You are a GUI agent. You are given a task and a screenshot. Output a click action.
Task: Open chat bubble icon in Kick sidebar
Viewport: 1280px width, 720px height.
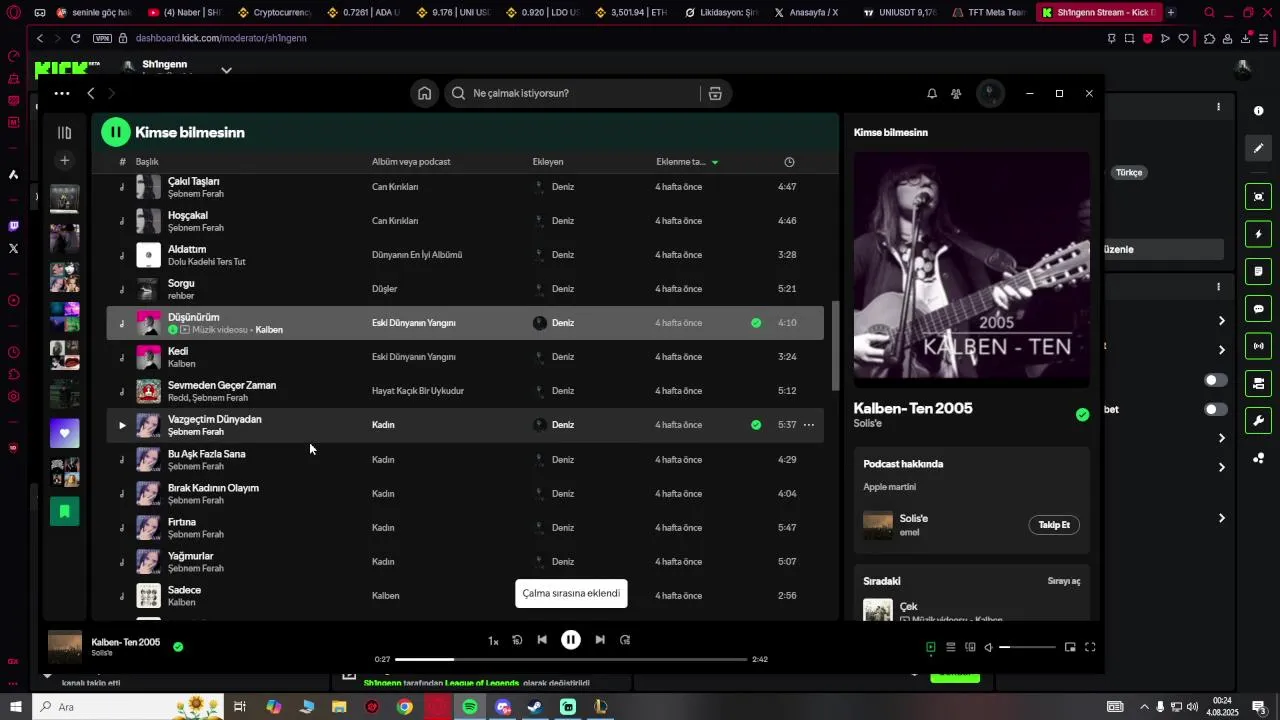[1259, 309]
